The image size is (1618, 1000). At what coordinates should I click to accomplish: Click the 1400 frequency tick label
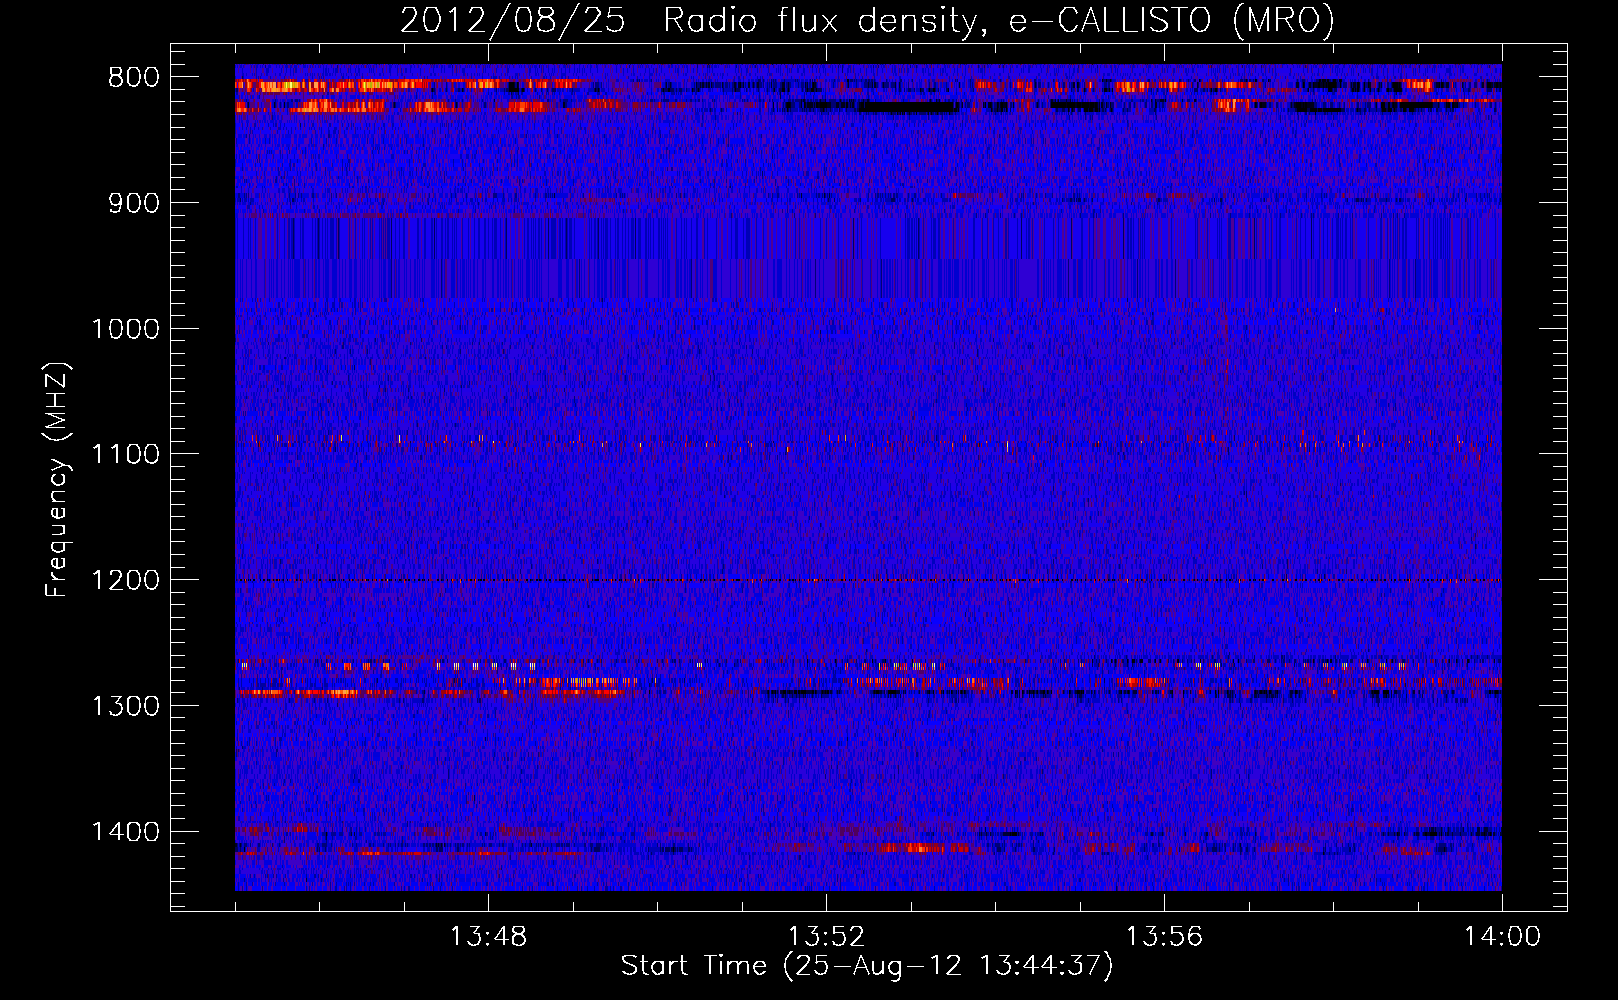(x=126, y=832)
